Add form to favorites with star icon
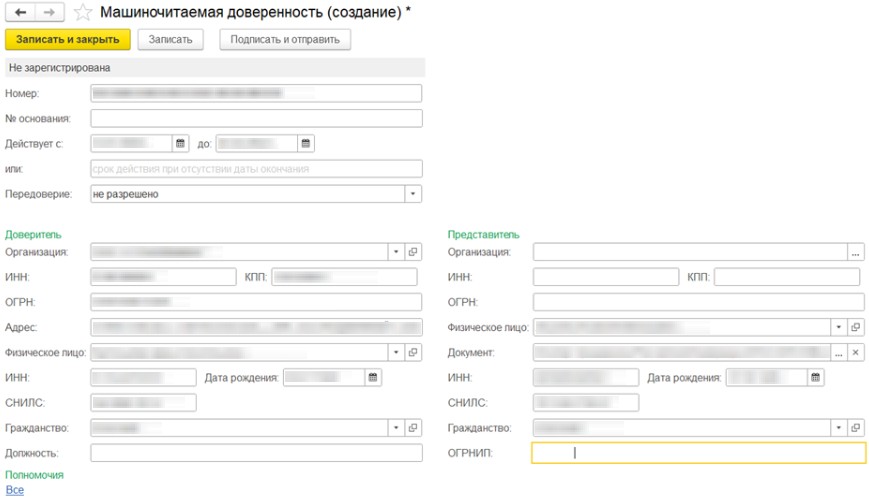 pos(83,12)
